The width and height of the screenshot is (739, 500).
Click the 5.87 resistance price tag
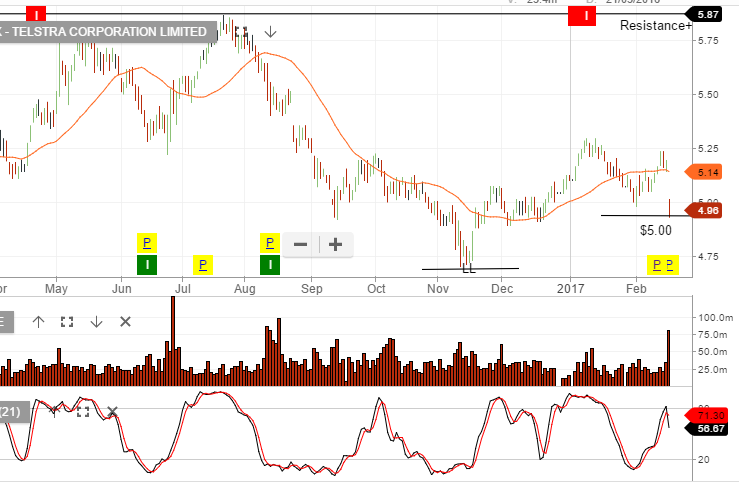point(705,15)
